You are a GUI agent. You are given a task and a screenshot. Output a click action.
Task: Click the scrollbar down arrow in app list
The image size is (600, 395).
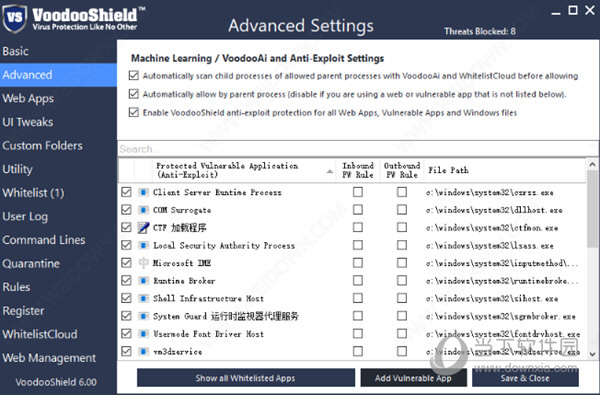592,354
